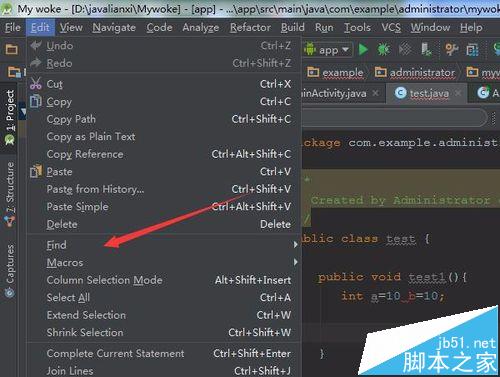Click the run with coverage icon

coord(405,50)
